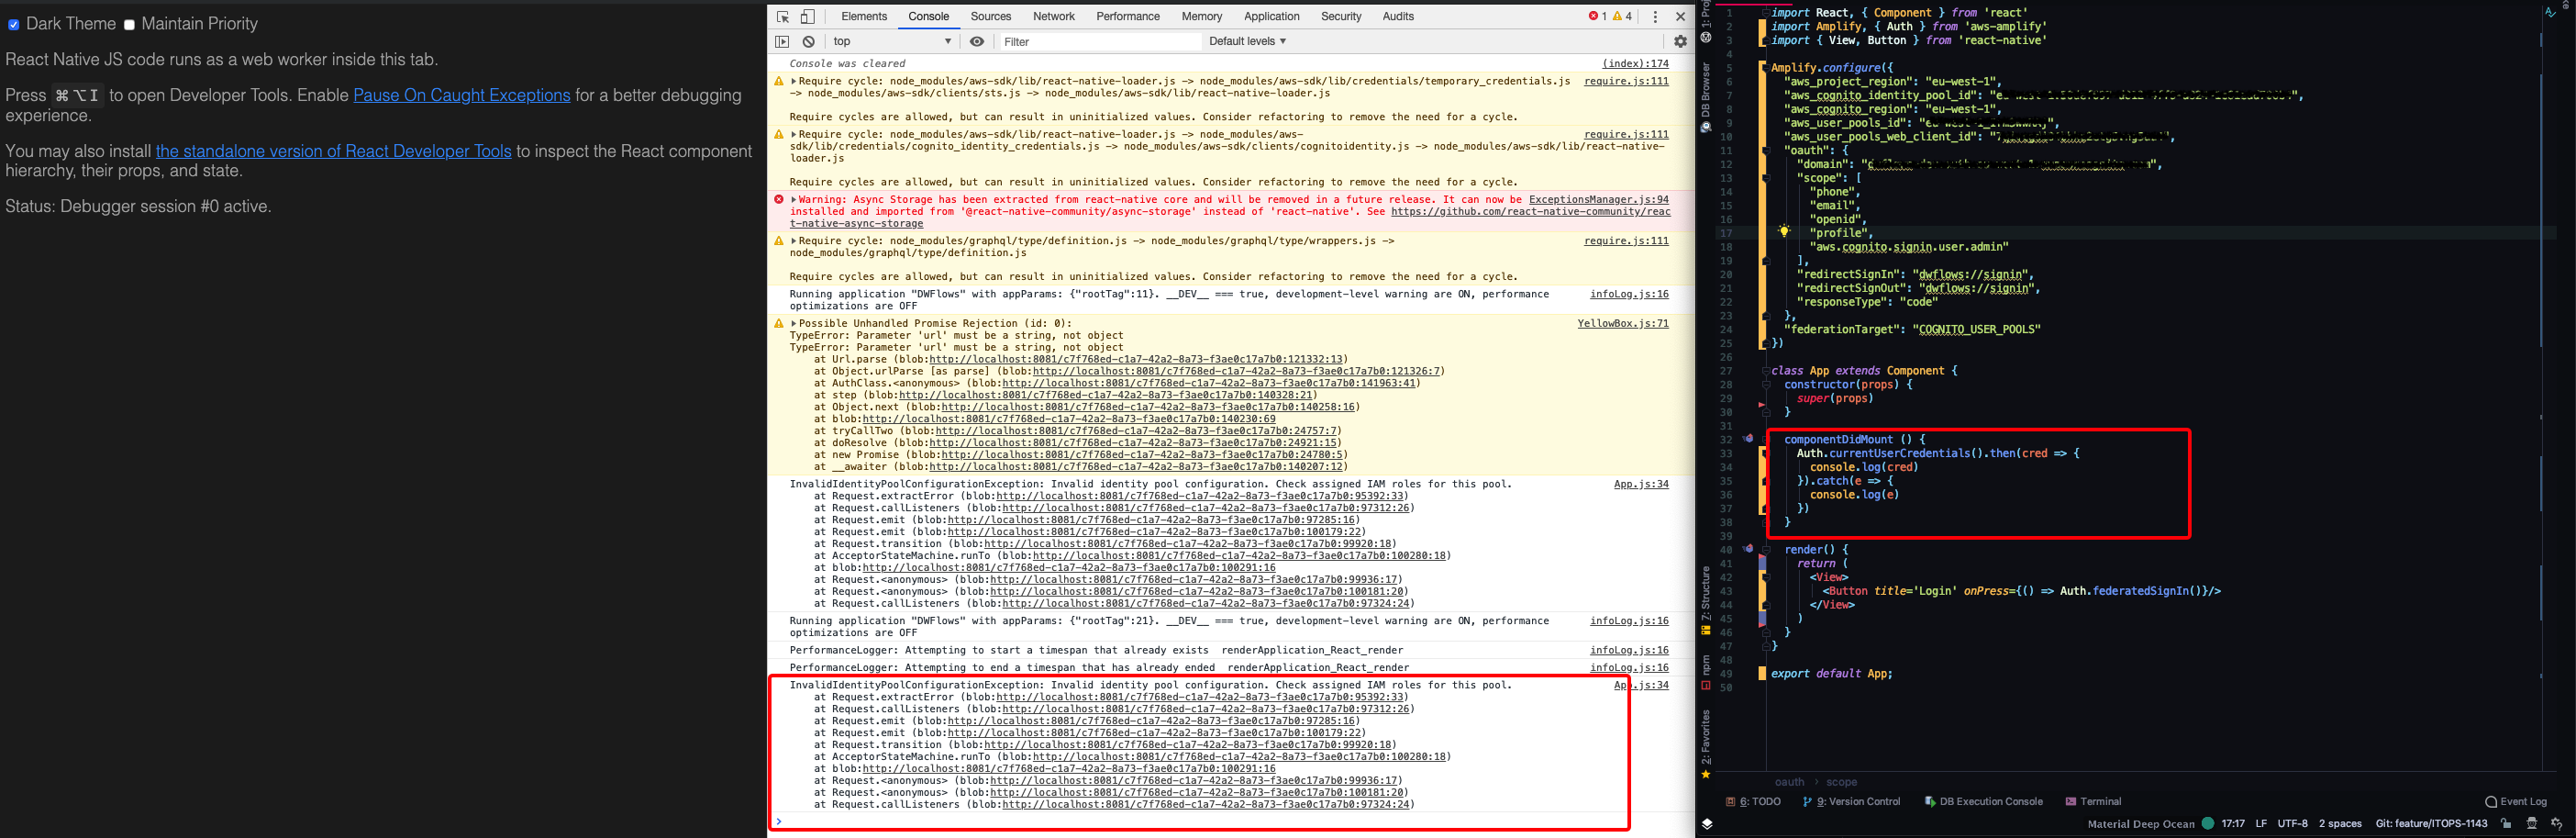This screenshot has width=2576, height=838.
Task: Select the inspect element cursor icon in DevTools
Action: click(x=782, y=16)
